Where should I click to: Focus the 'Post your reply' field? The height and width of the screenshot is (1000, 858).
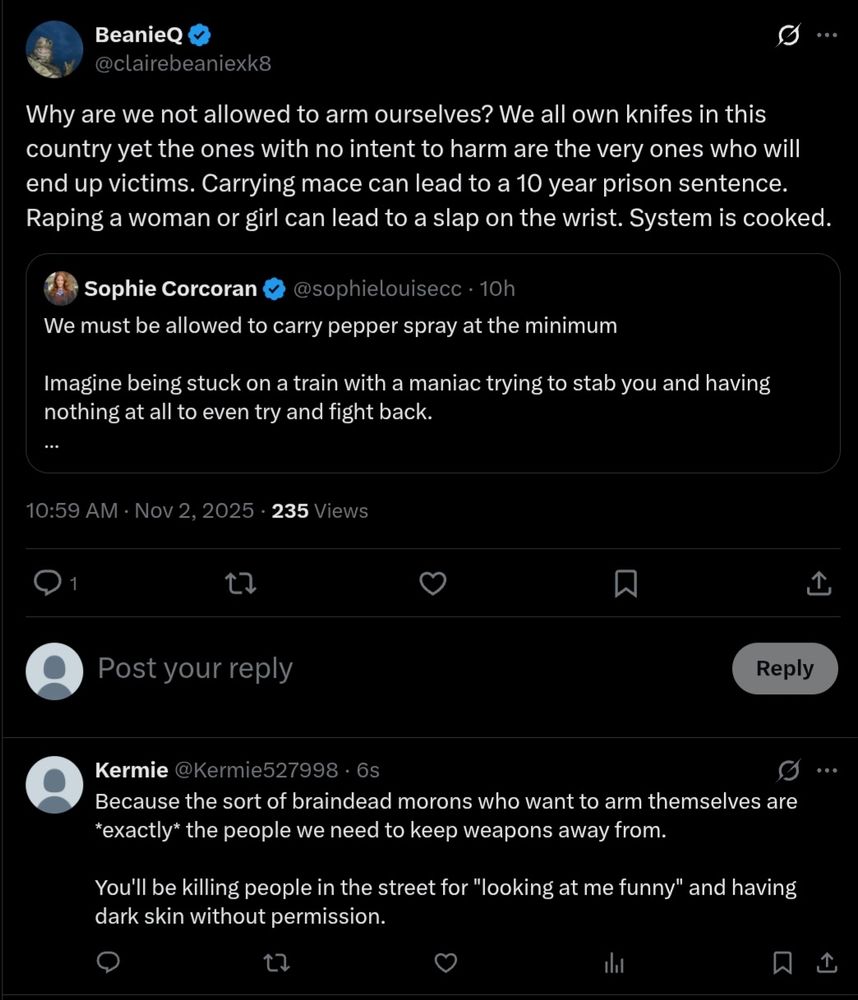tap(400, 668)
